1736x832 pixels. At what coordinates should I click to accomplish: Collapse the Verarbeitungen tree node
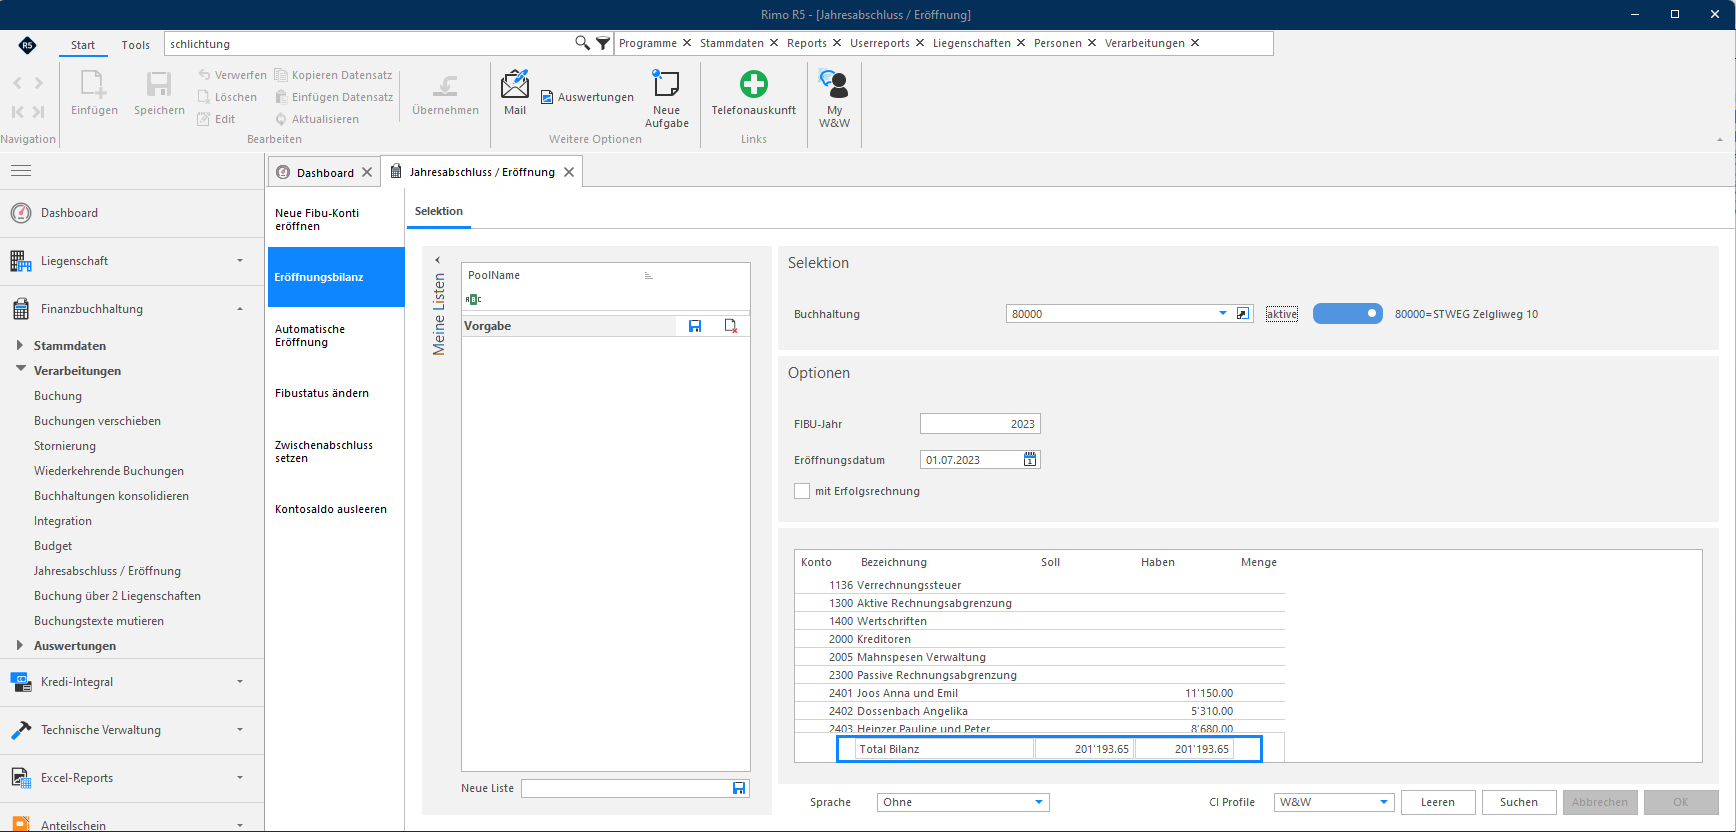coord(21,369)
